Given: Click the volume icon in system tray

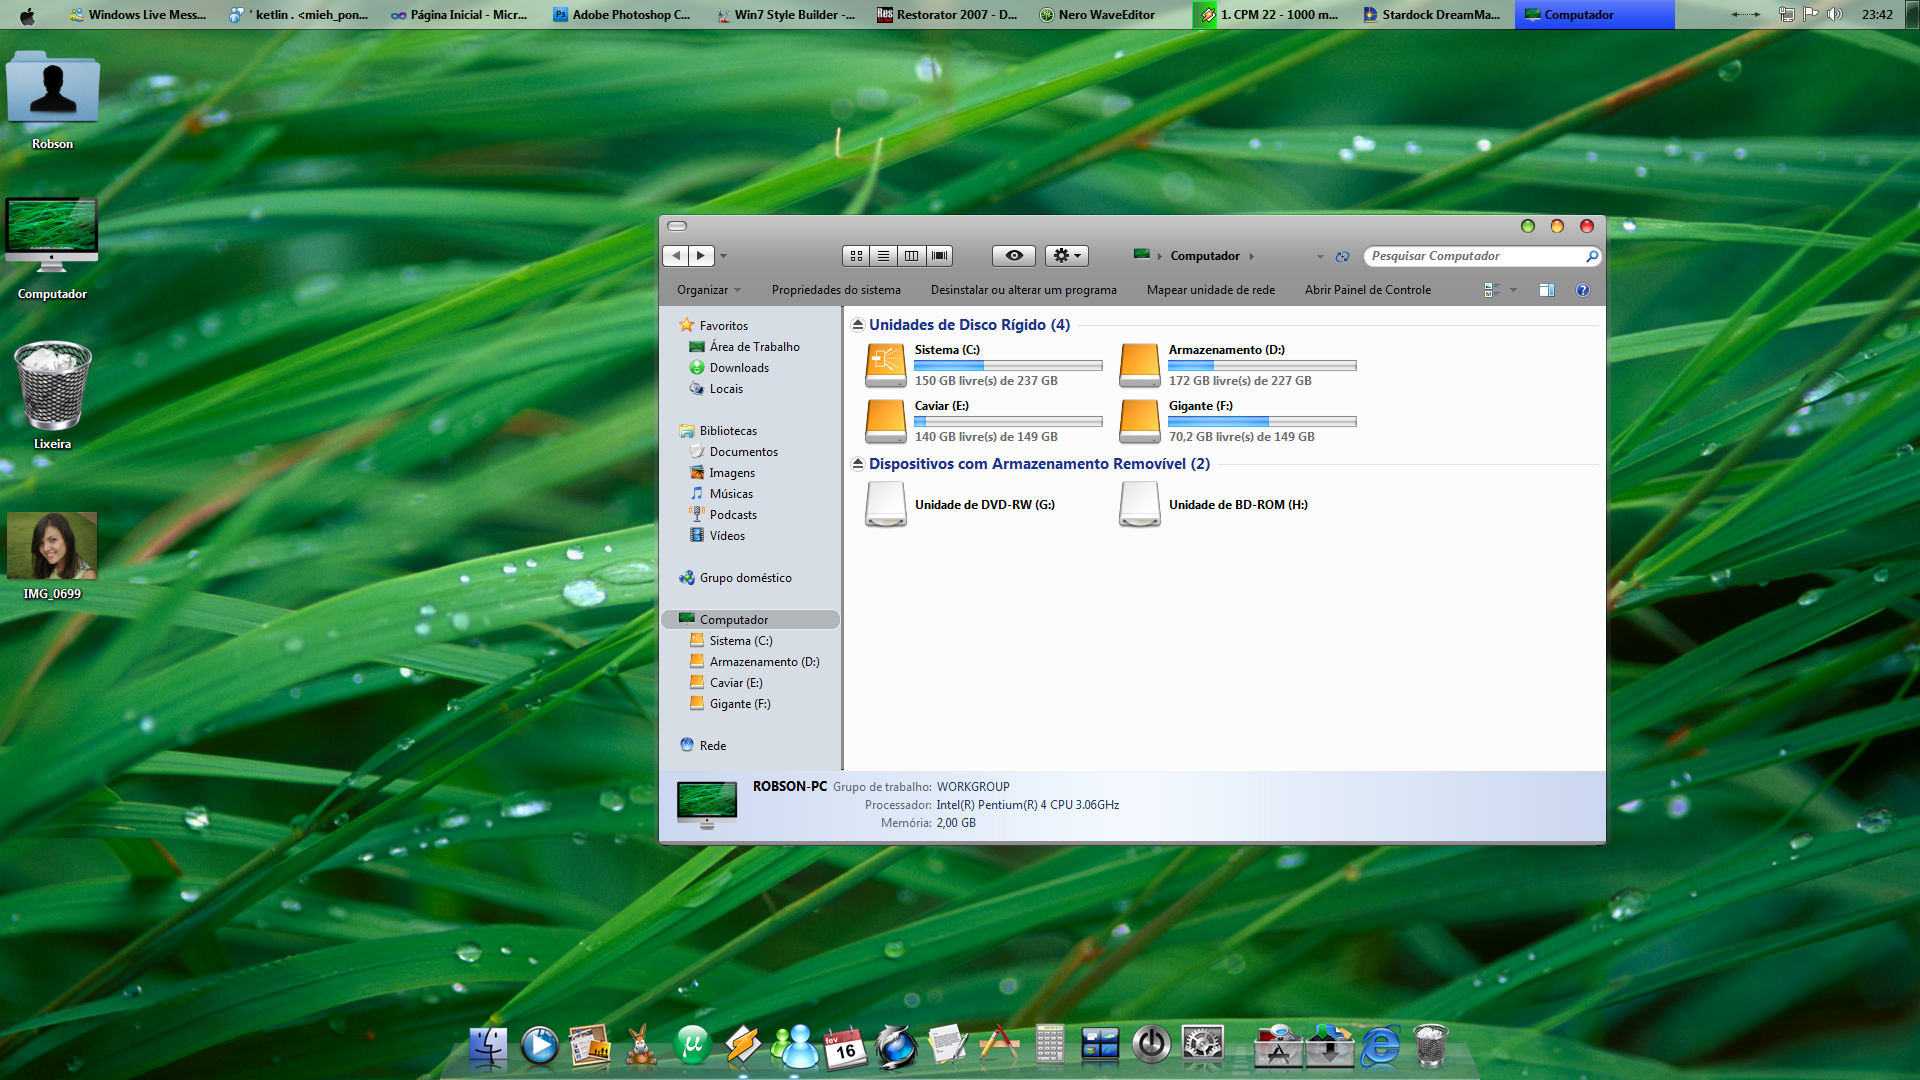Looking at the screenshot, I should (x=1834, y=14).
